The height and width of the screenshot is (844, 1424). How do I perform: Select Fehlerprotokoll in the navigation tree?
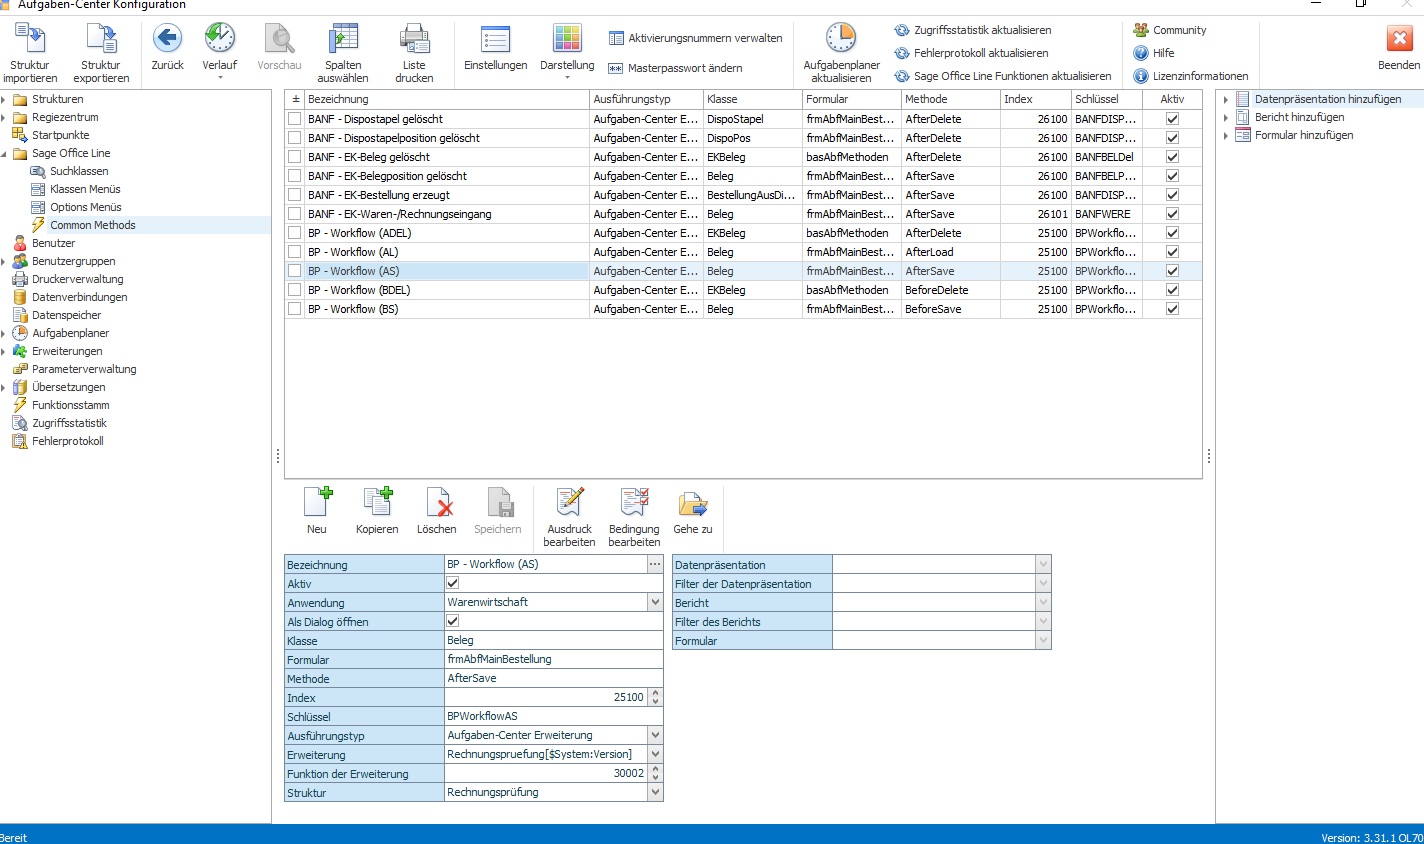point(67,441)
